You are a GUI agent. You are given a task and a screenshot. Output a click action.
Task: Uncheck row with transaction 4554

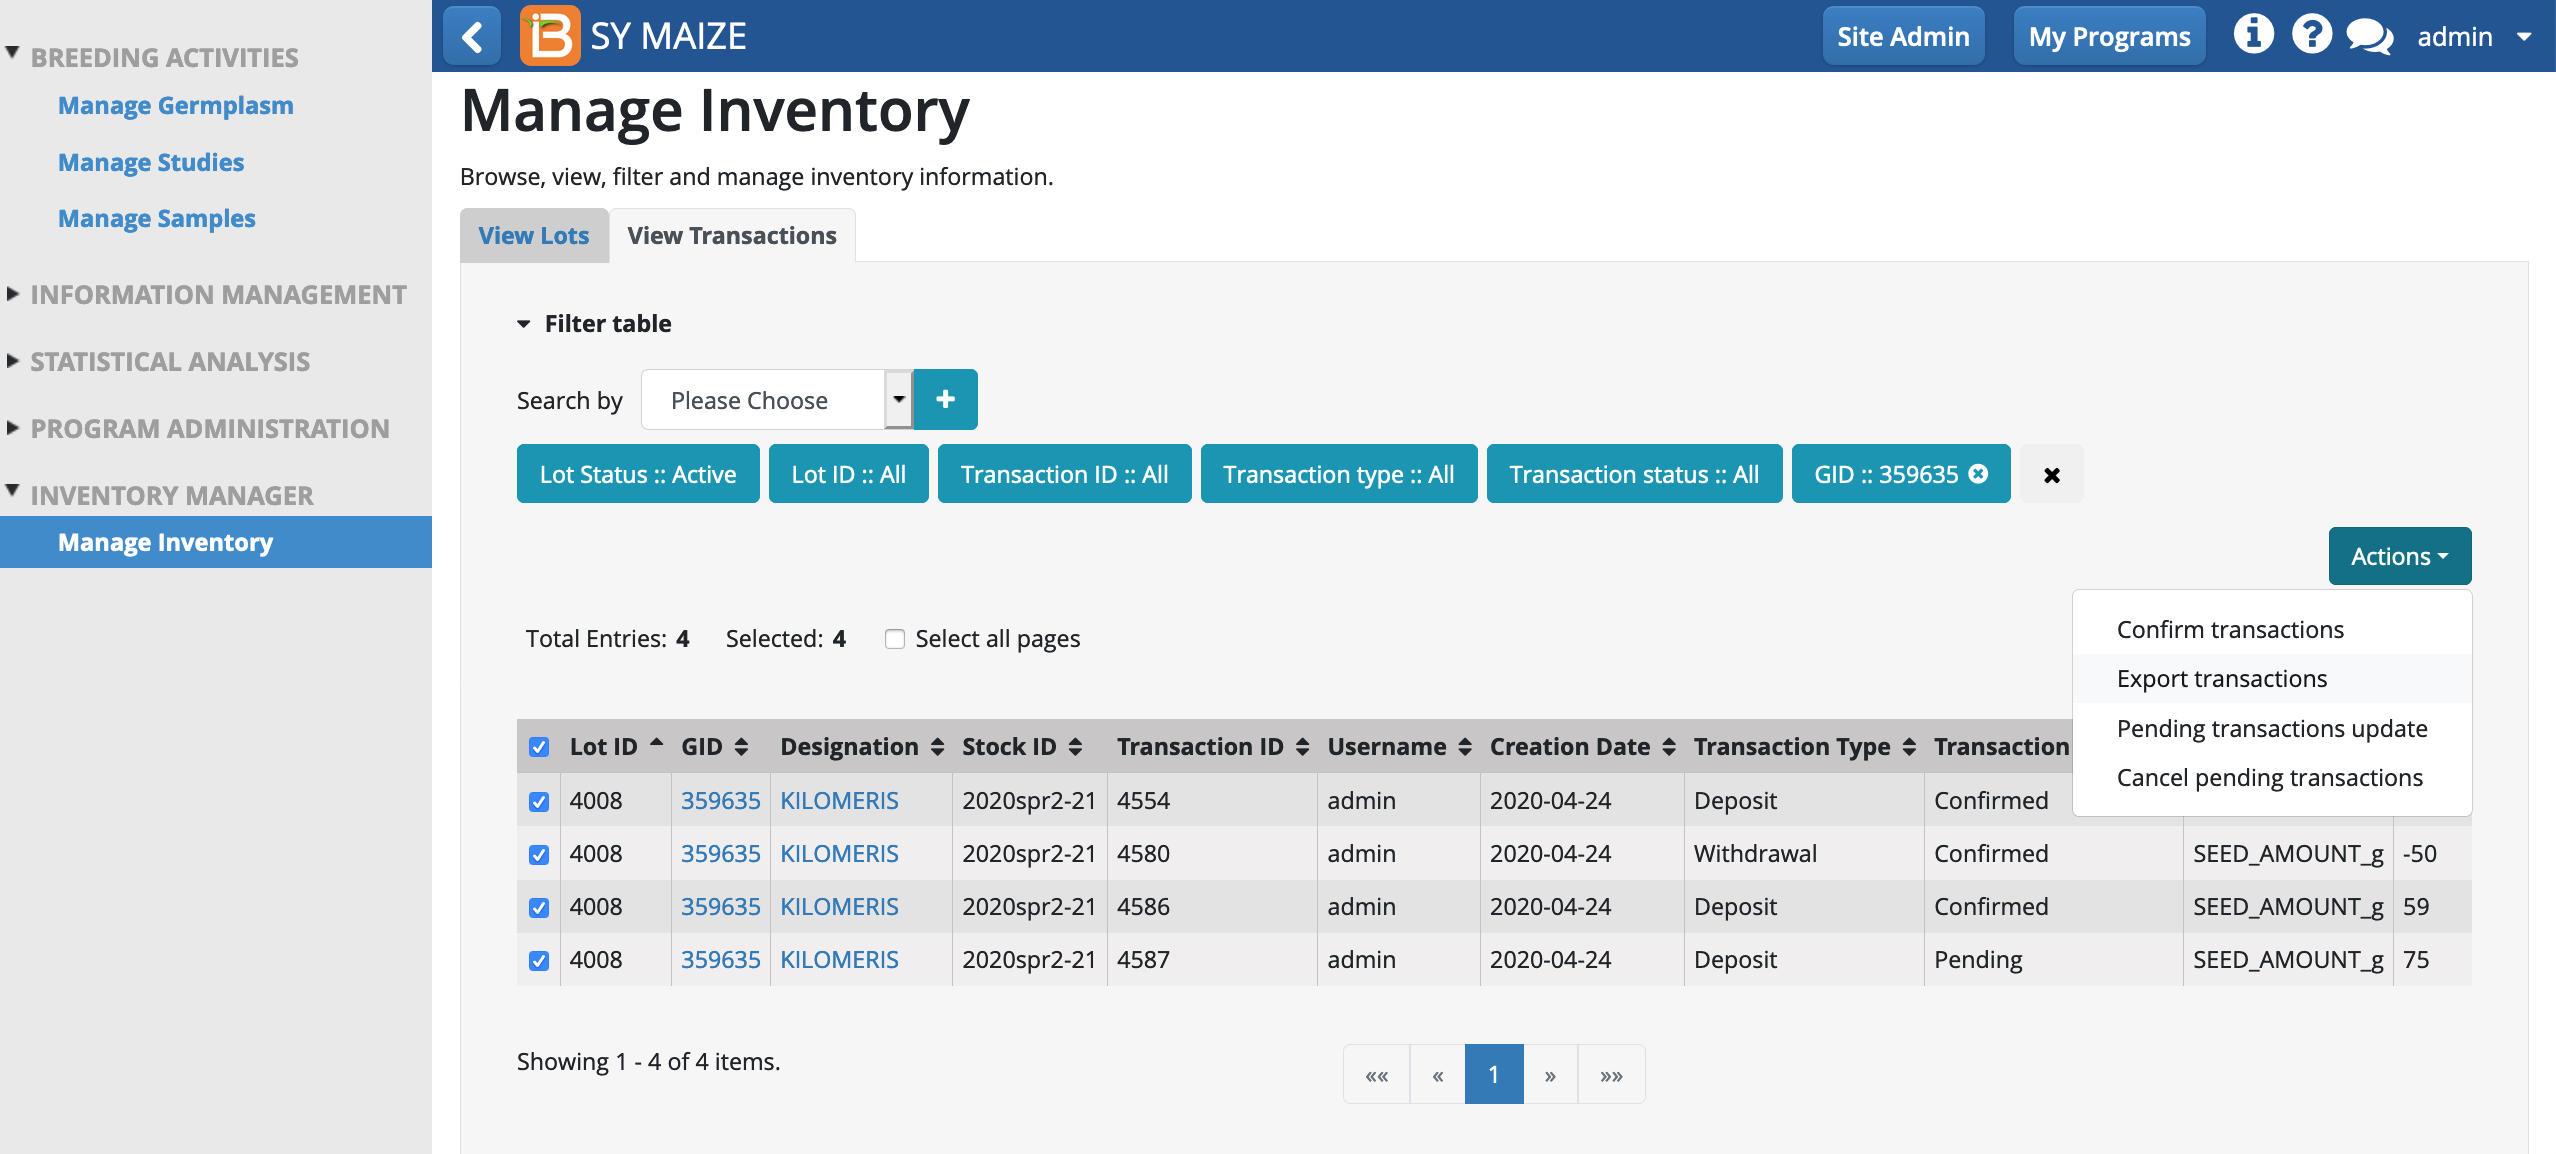pos(539,802)
